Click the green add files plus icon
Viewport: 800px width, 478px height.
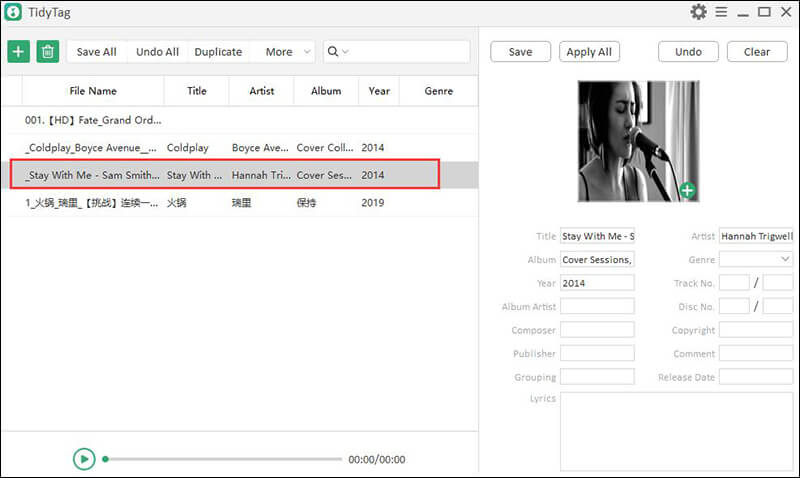click(18, 52)
